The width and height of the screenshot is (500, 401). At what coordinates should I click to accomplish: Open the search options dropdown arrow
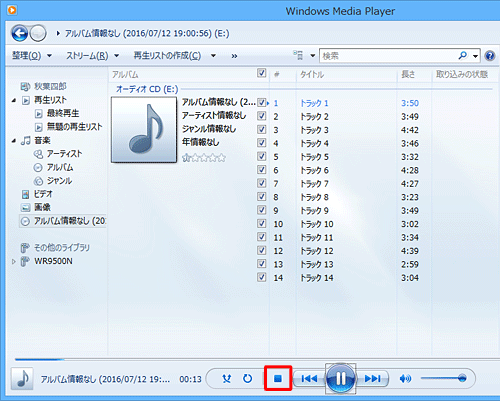pos(475,56)
